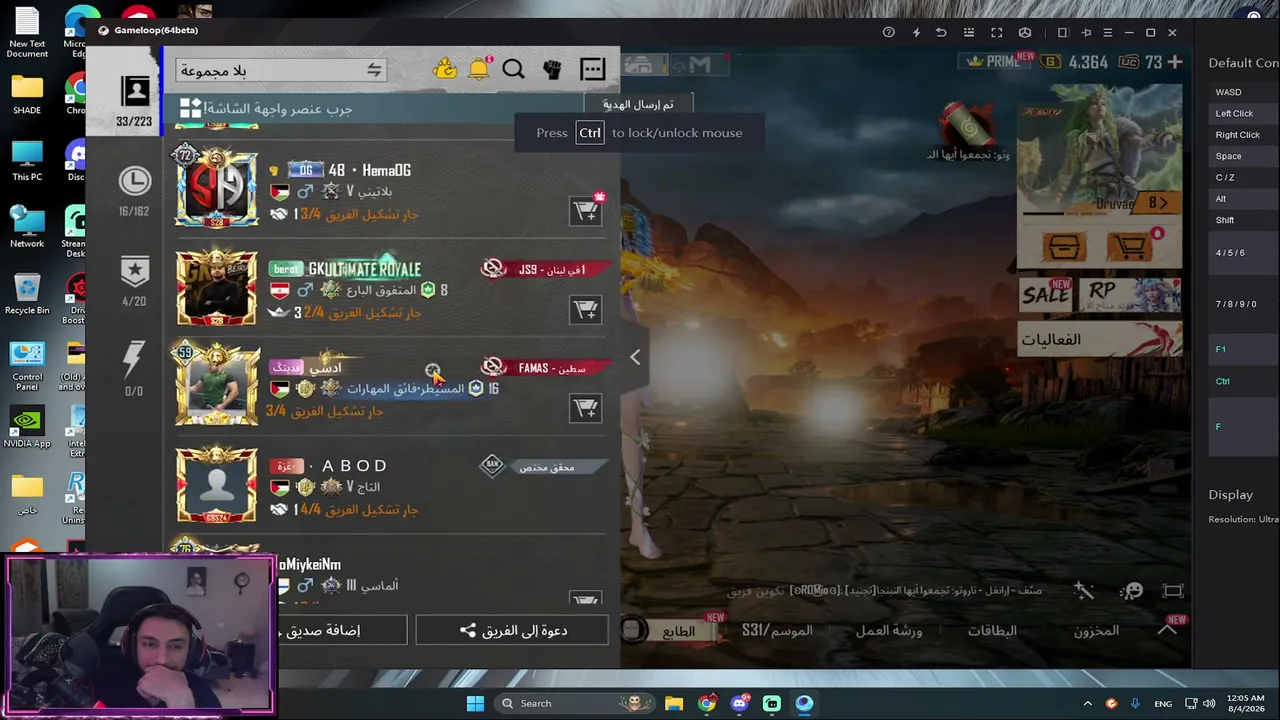Click the Gameloop lightning boost icon
The image size is (1280, 720).
tap(916, 32)
